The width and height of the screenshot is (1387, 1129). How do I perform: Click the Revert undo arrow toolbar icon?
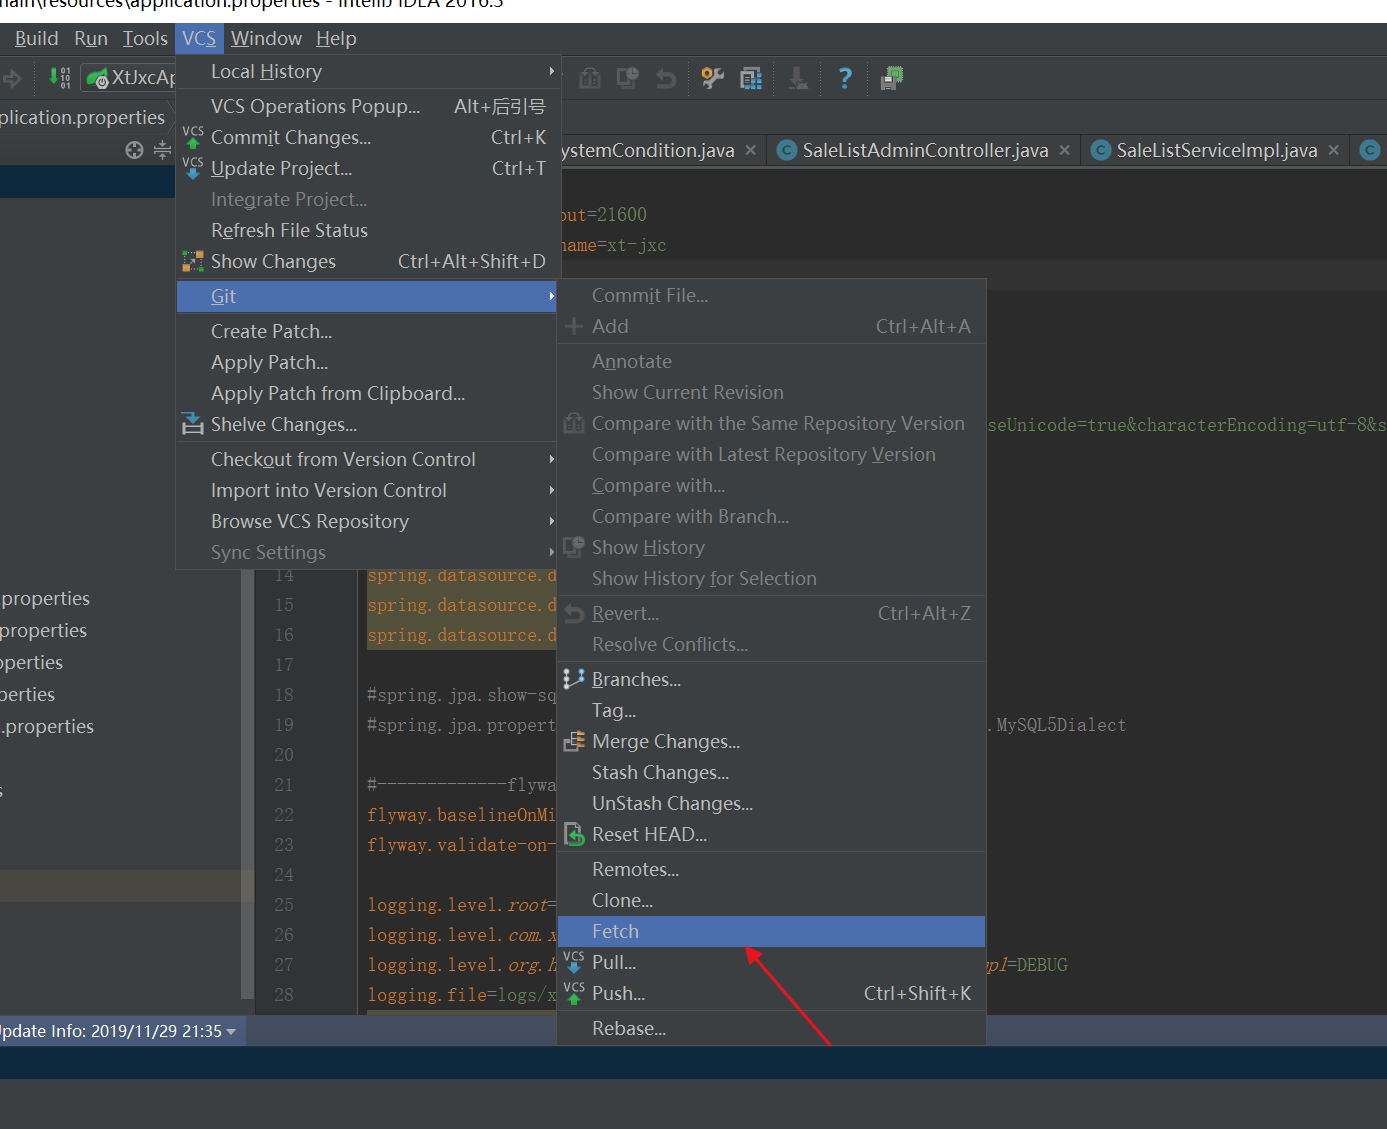[666, 78]
